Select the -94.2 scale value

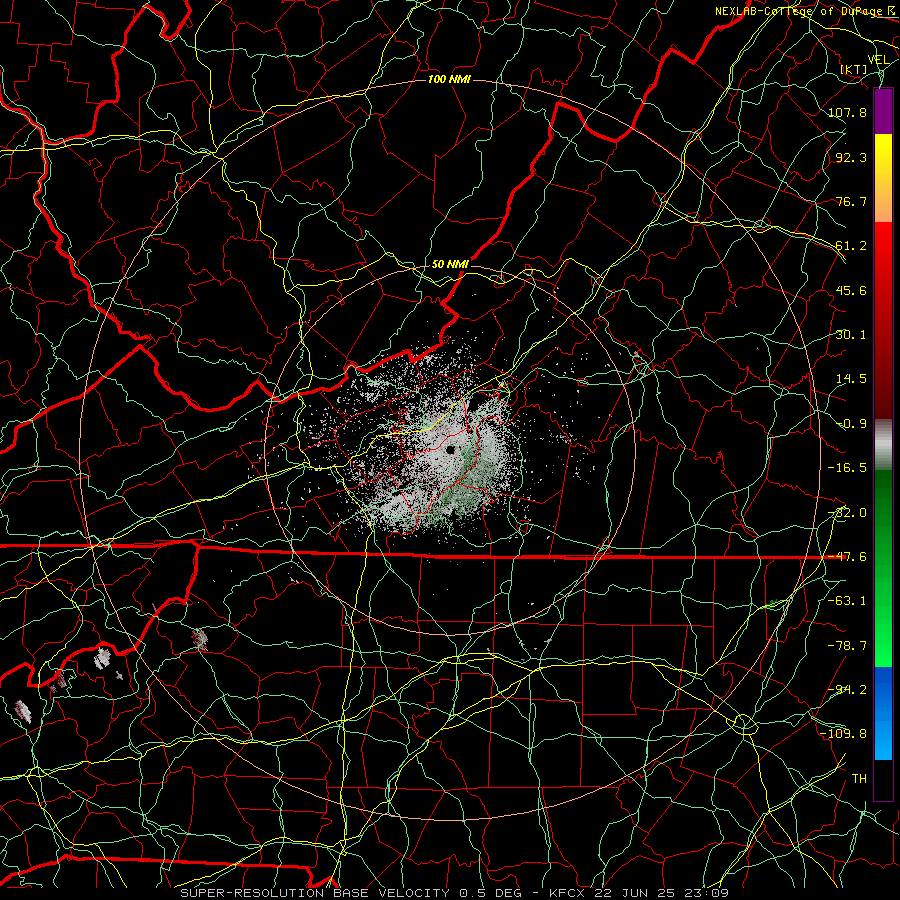(x=847, y=690)
